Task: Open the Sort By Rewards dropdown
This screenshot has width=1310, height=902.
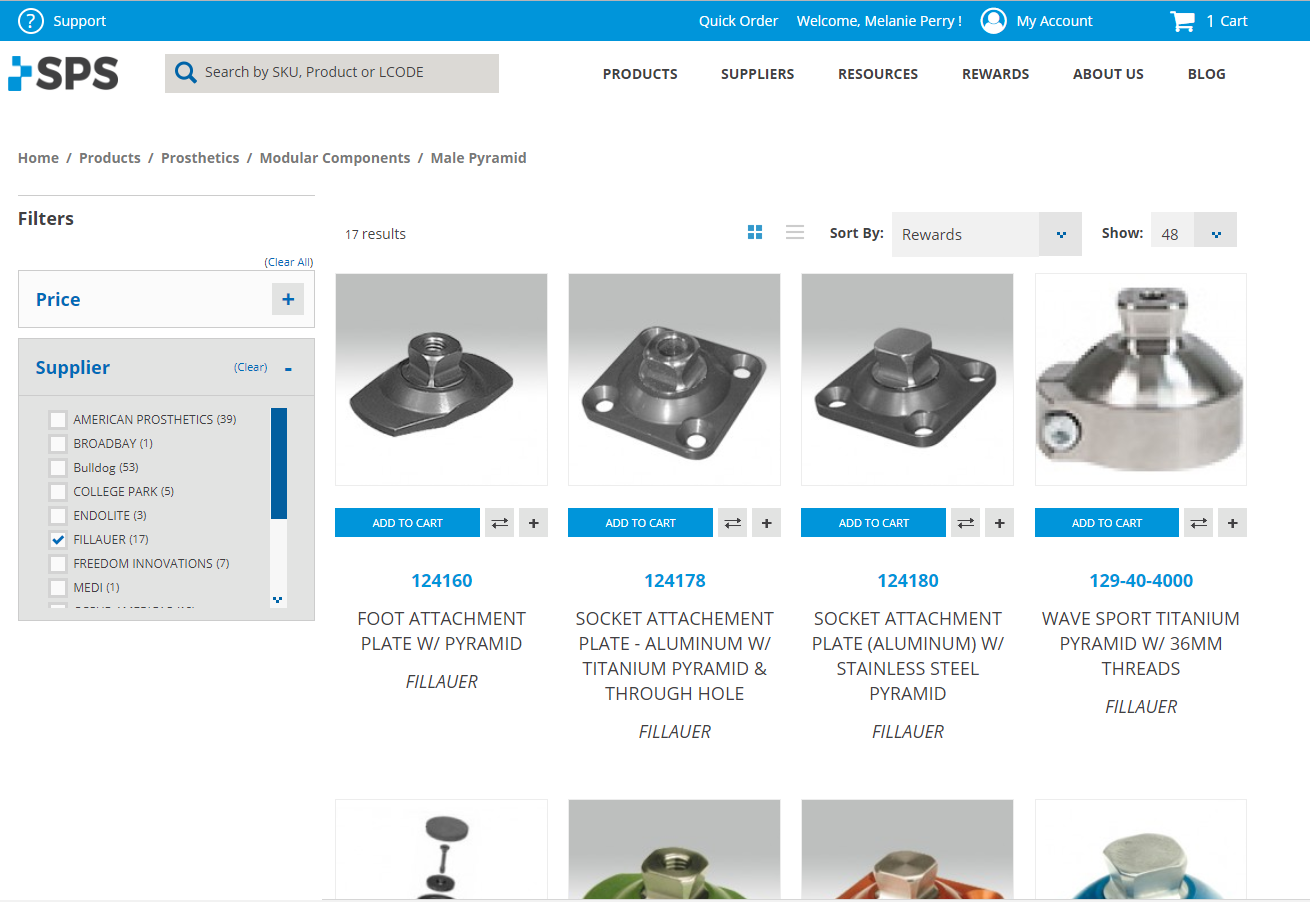Action: click(x=986, y=234)
